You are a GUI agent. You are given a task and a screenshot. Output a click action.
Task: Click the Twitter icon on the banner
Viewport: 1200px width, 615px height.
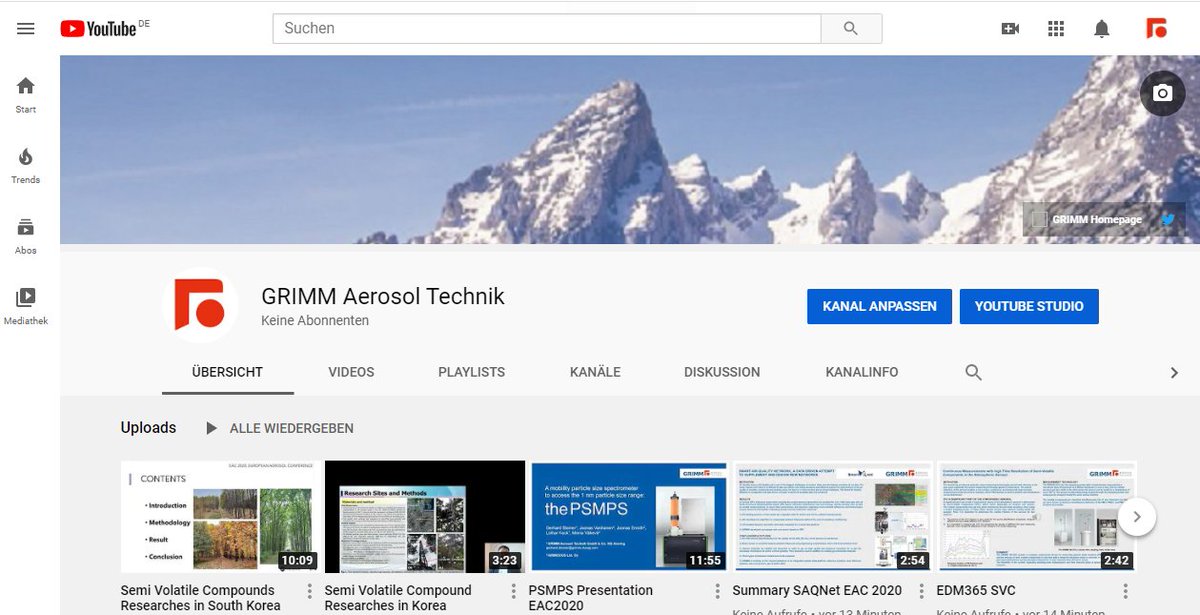1167,219
